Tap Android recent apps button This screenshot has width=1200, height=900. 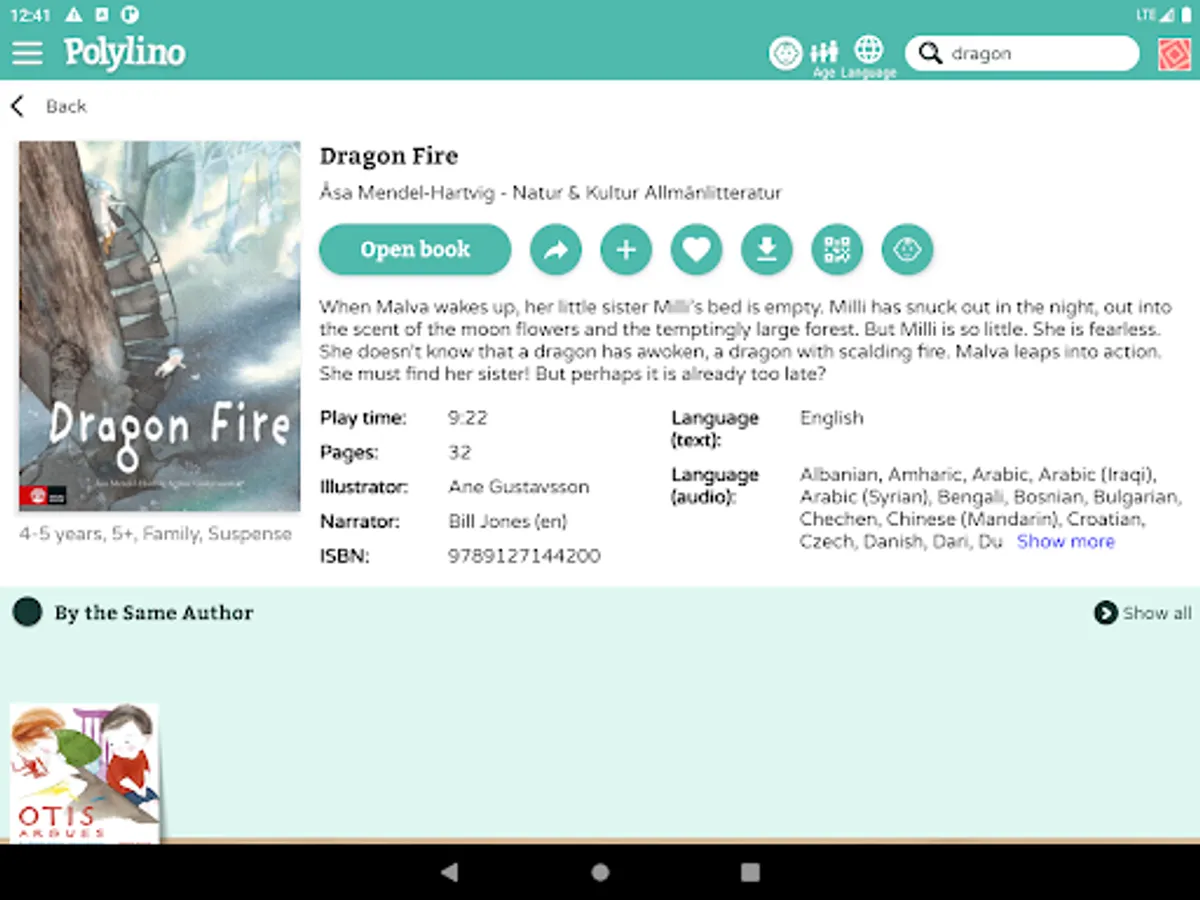(x=750, y=872)
